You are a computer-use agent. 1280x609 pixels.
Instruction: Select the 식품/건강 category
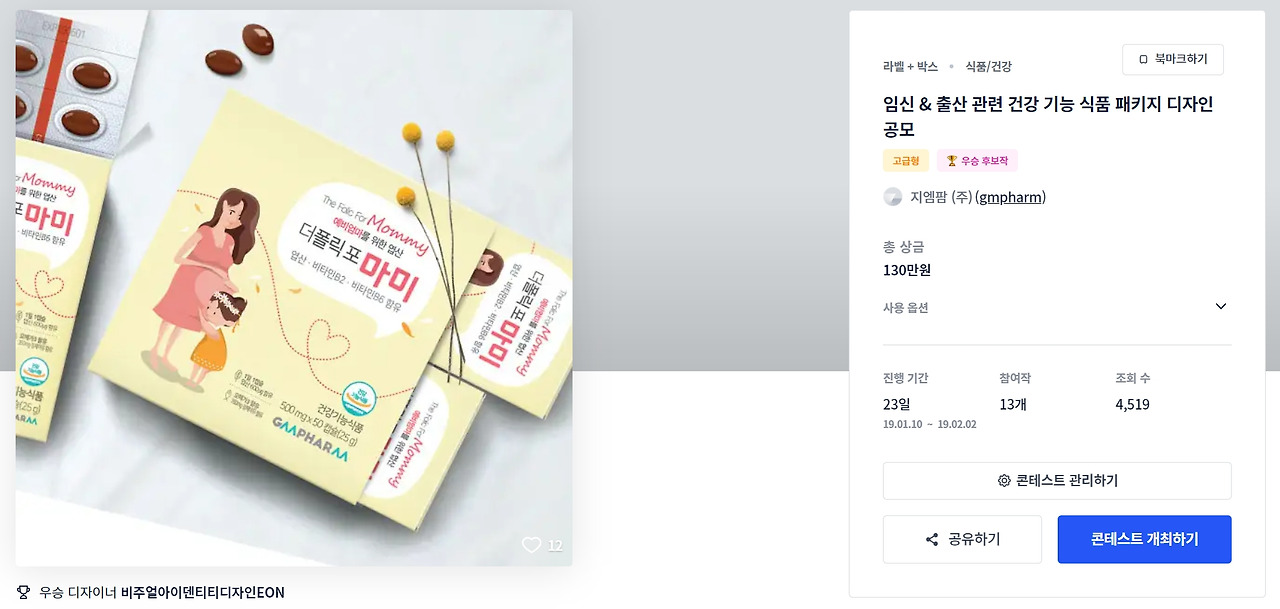coord(988,66)
